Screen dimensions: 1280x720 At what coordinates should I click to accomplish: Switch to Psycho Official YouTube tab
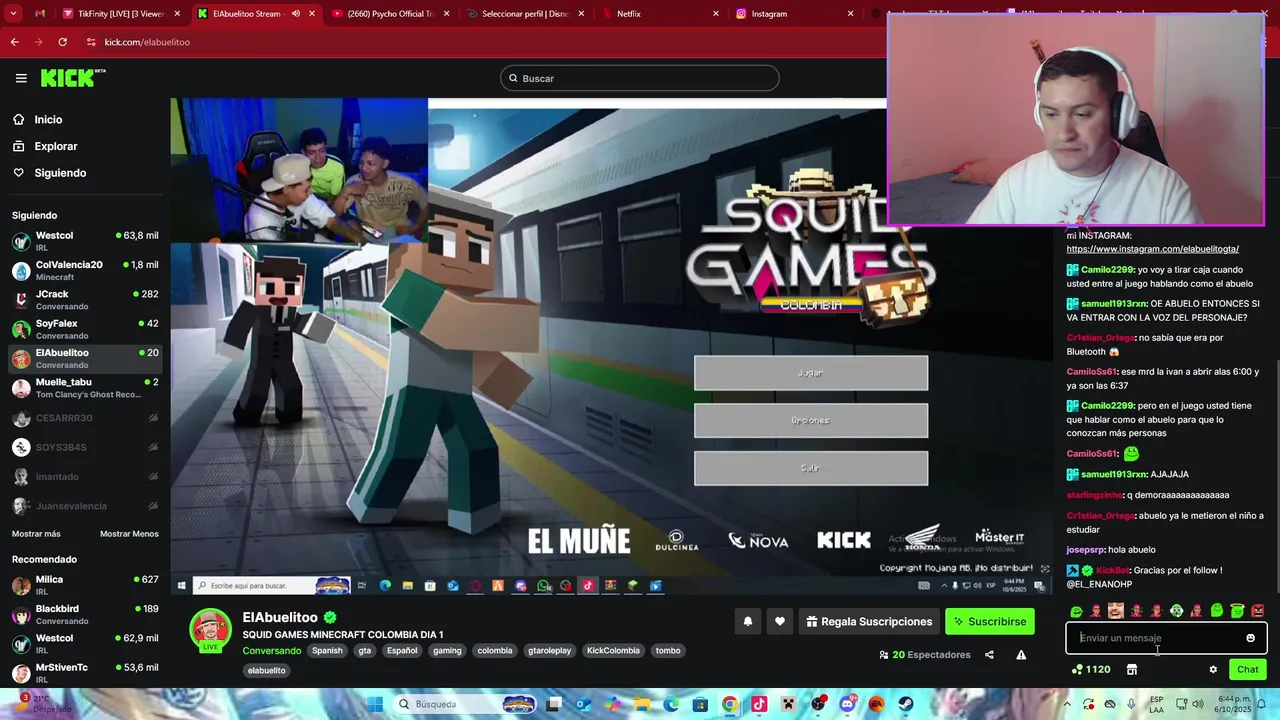pos(390,14)
